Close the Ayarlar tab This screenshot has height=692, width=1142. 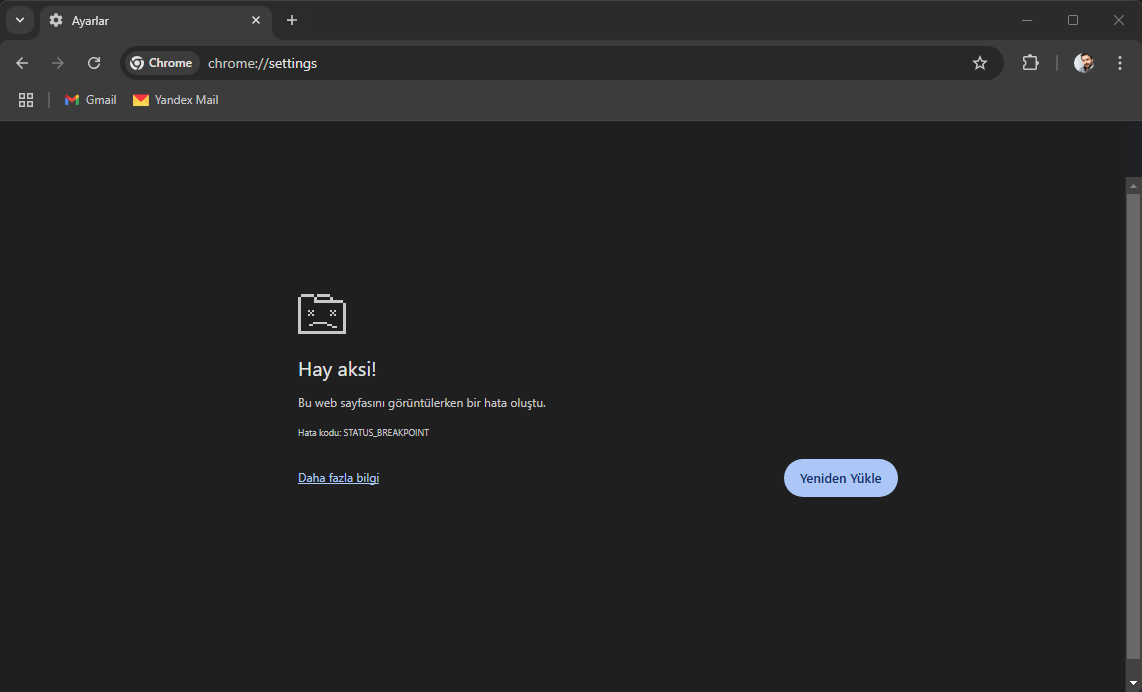pos(256,20)
